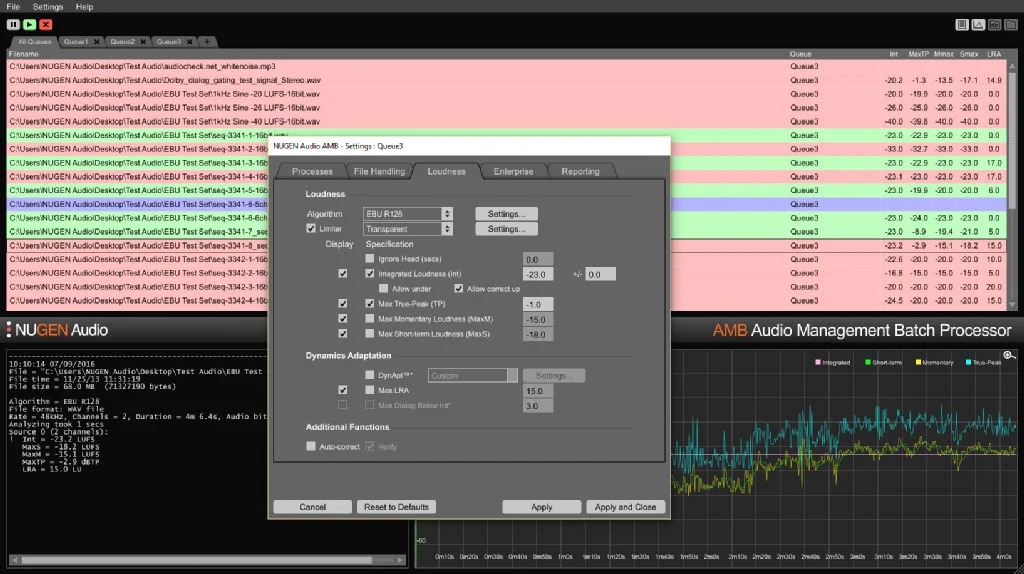Select the 1kHz Sine -20 LUFS-16bit.wav row
Image resolution: width=1024 pixels, height=574 pixels.
[x=506, y=94]
